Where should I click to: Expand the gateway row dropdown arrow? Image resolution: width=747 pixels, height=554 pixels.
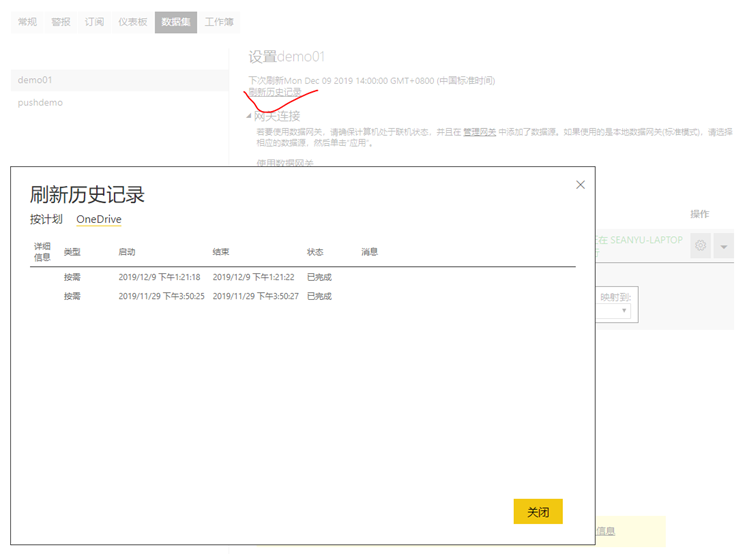(x=724, y=246)
